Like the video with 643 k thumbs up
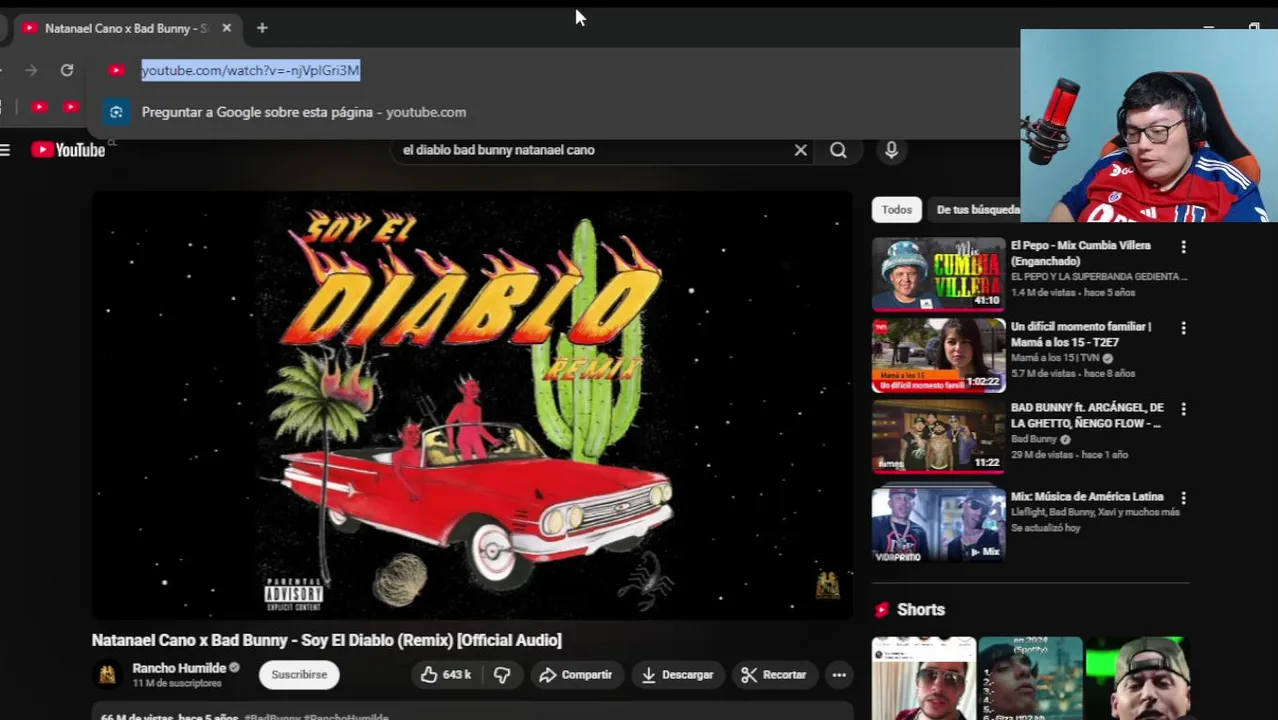The width and height of the screenshot is (1278, 720). click(446, 675)
